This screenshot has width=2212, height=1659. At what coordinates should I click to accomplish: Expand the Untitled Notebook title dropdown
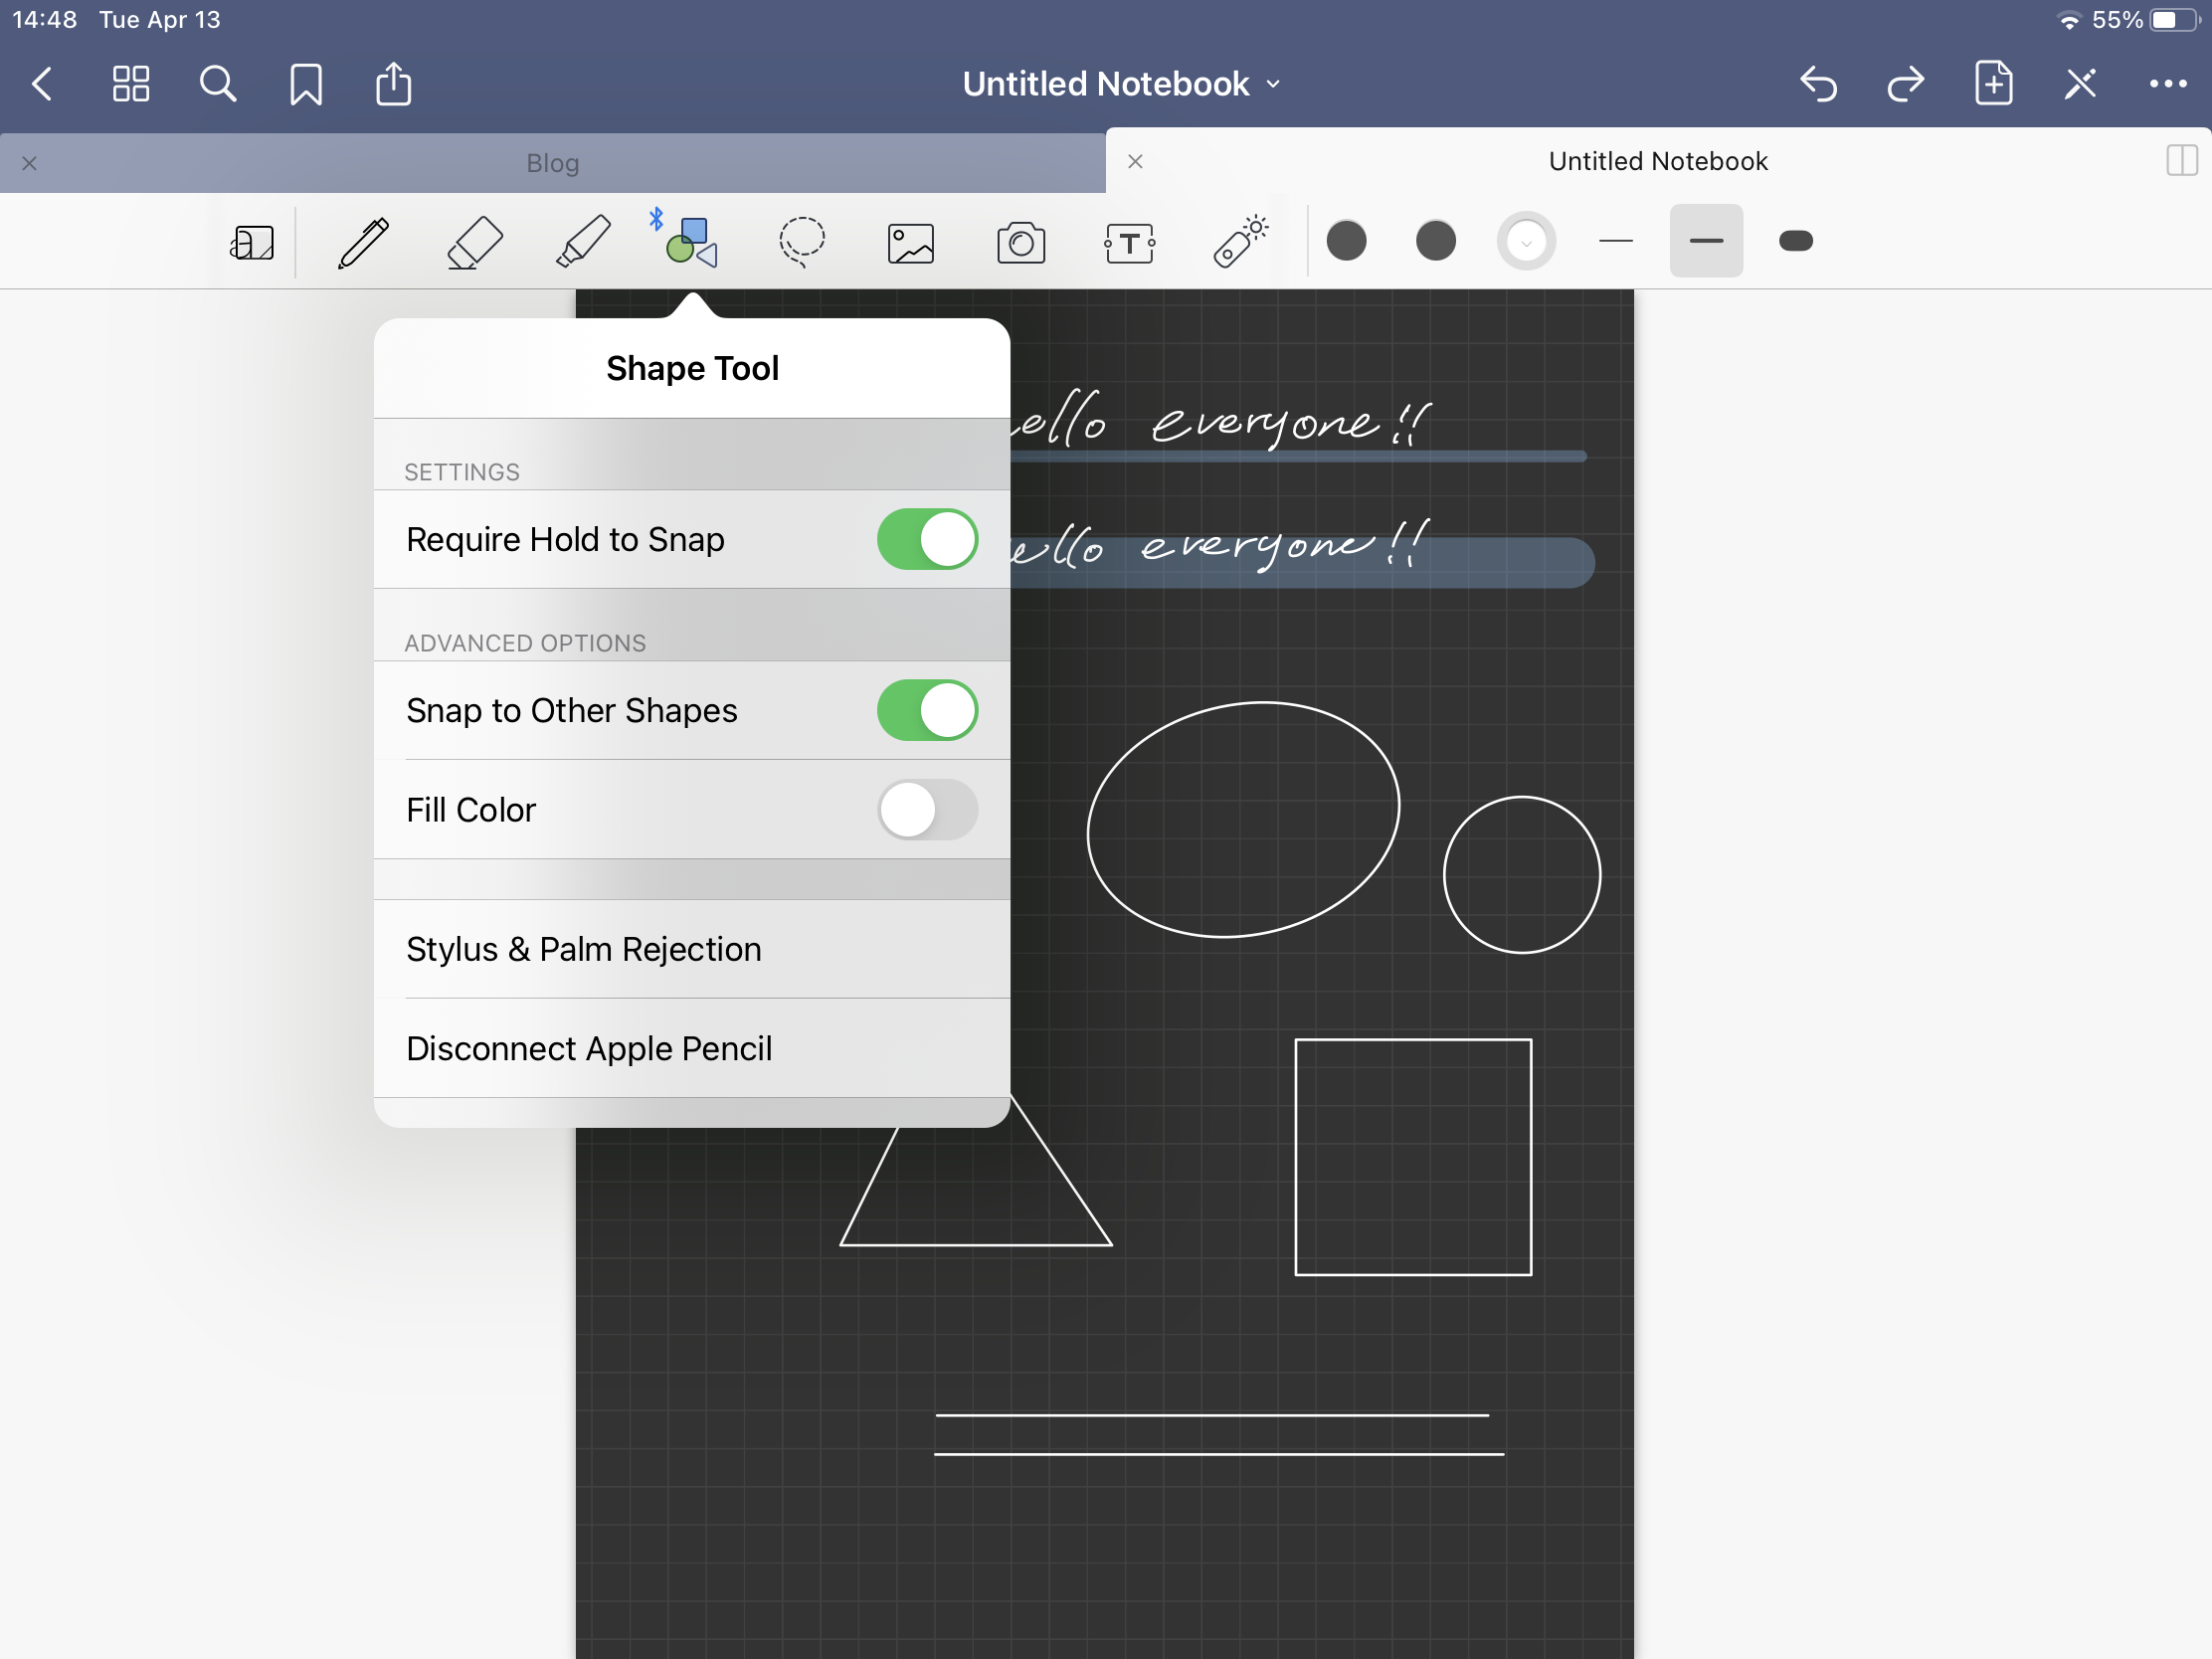tap(1120, 84)
